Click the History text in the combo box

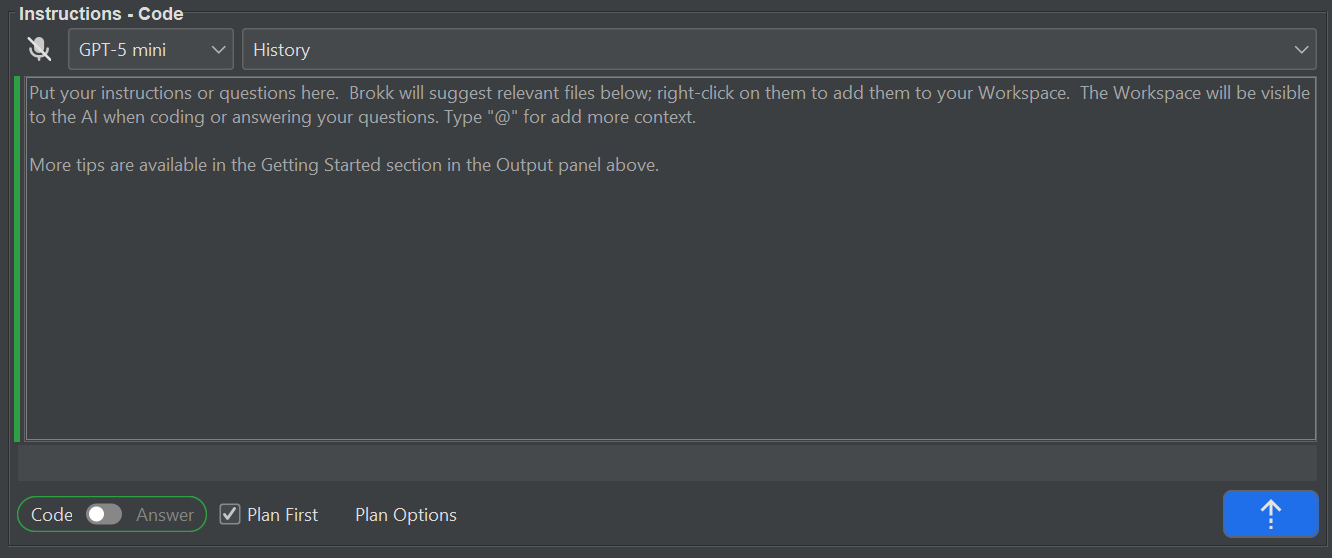click(x=282, y=50)
